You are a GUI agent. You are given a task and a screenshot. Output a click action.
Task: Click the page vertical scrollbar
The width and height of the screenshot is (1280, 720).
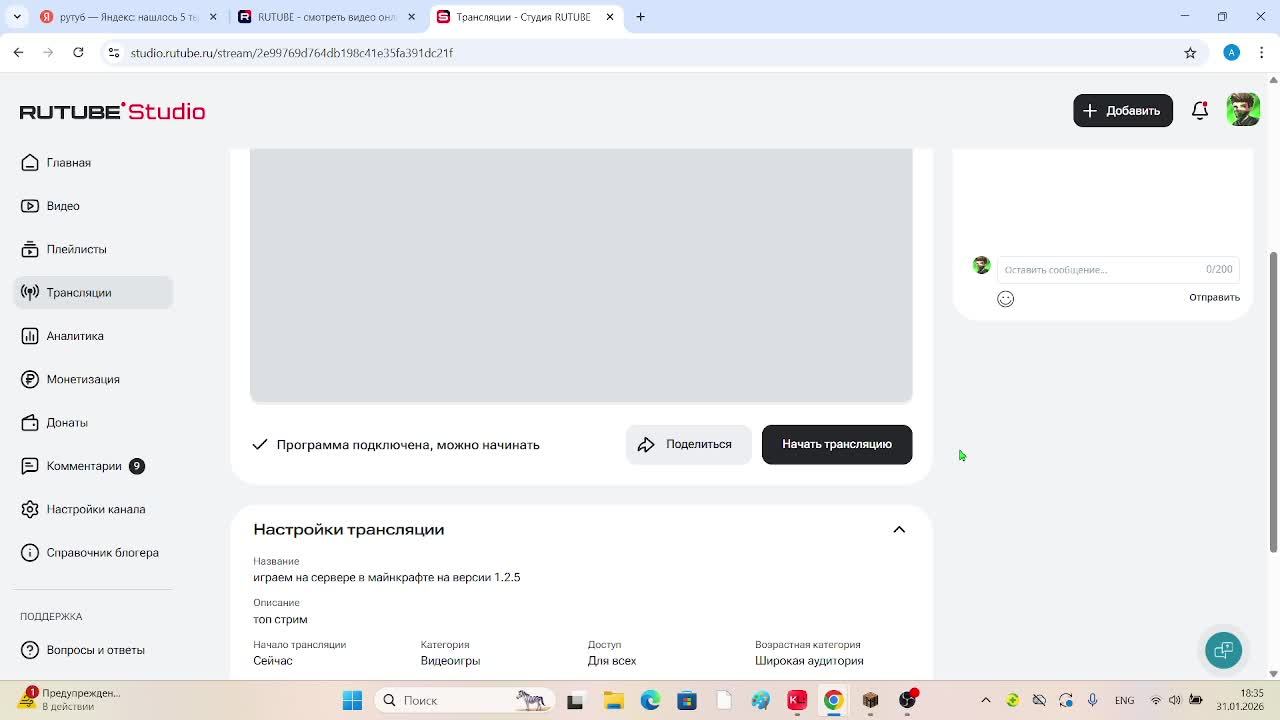coord(1273,400)
